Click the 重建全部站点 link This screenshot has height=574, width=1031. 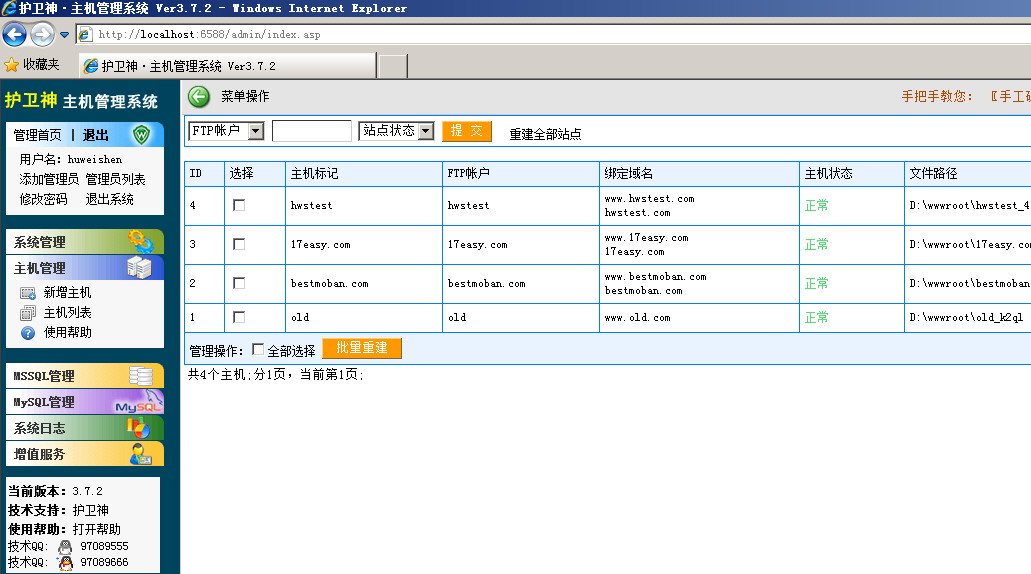point(545,134)
